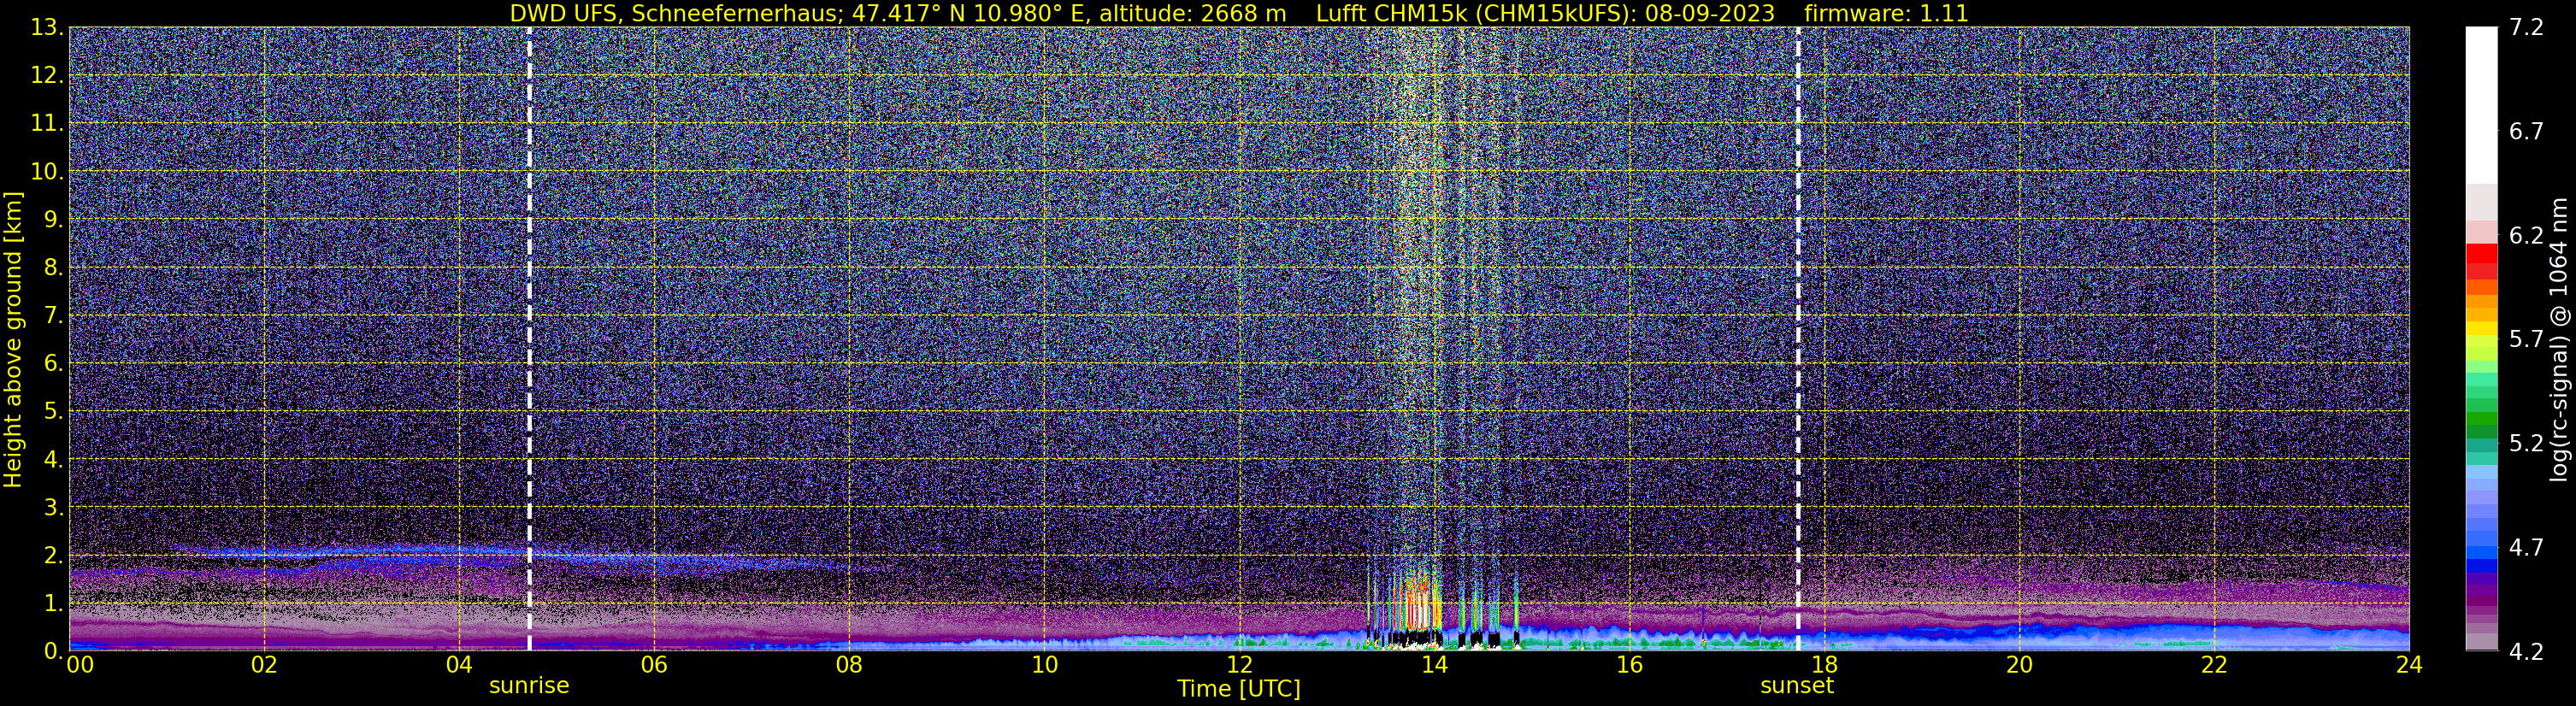This screenshot has width=2576, height=706.
Task: Click the x-axis tick label '12'
Action: [1239, 666]
